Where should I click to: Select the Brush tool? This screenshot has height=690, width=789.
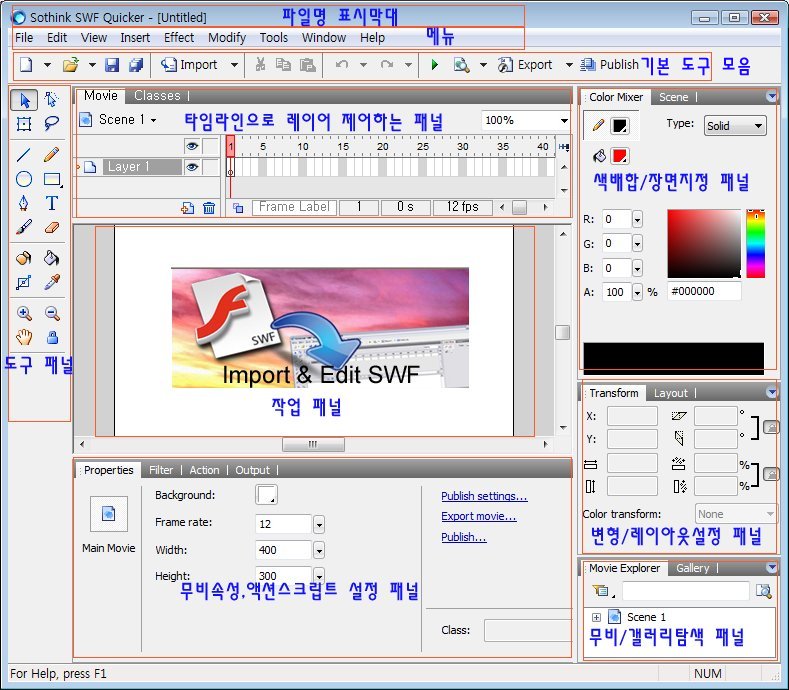[24, 227]
